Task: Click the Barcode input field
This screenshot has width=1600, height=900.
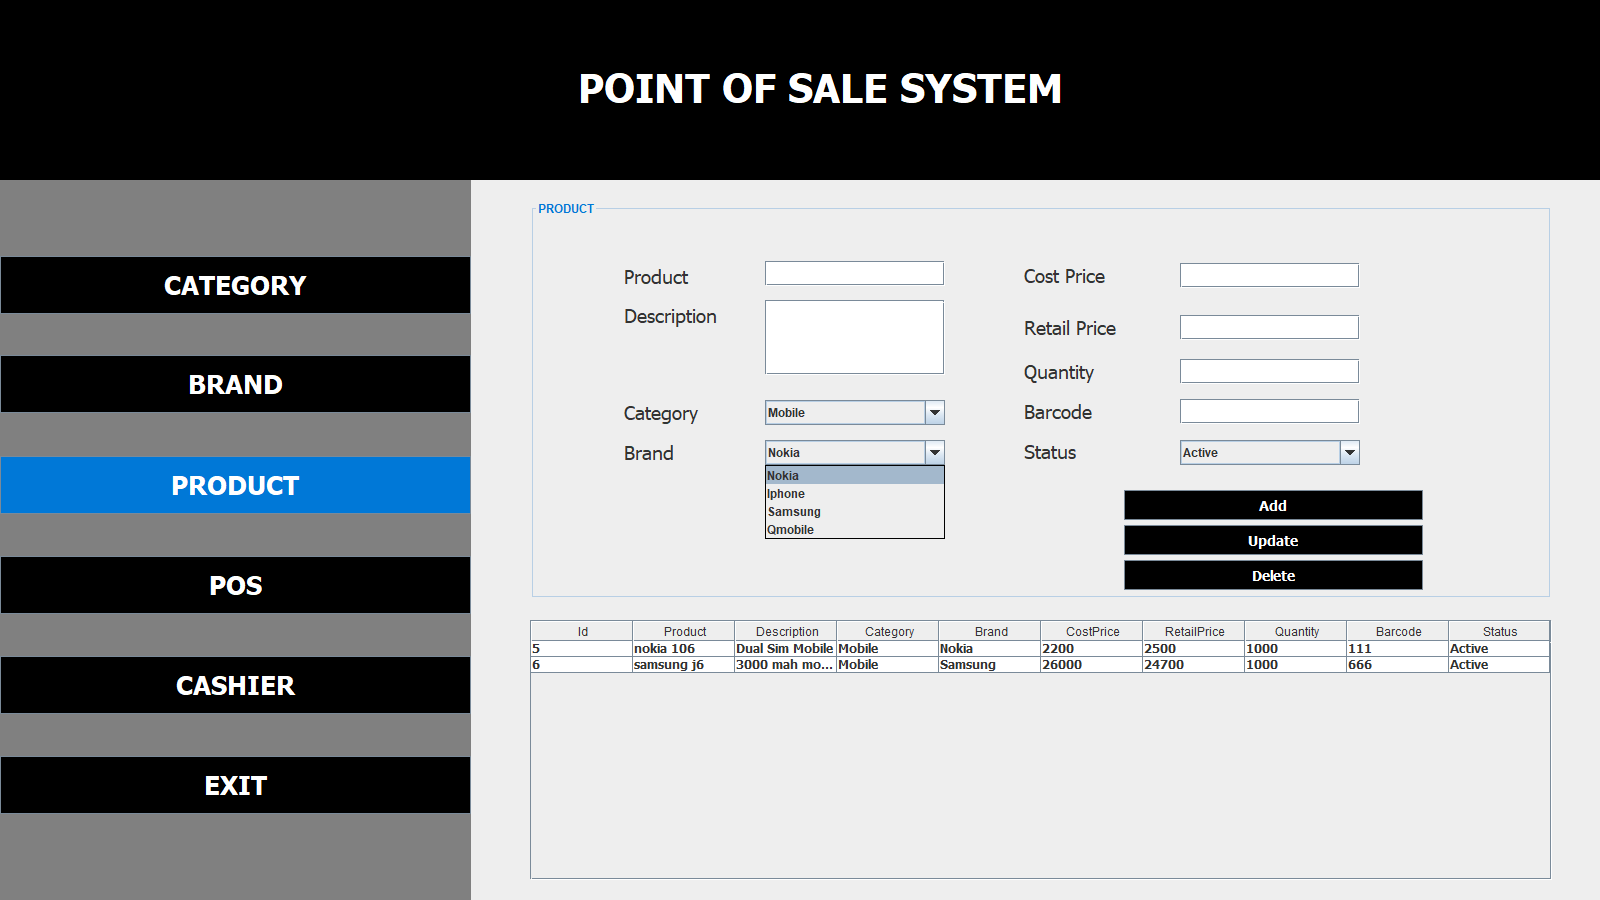Action: point(1268,412)
